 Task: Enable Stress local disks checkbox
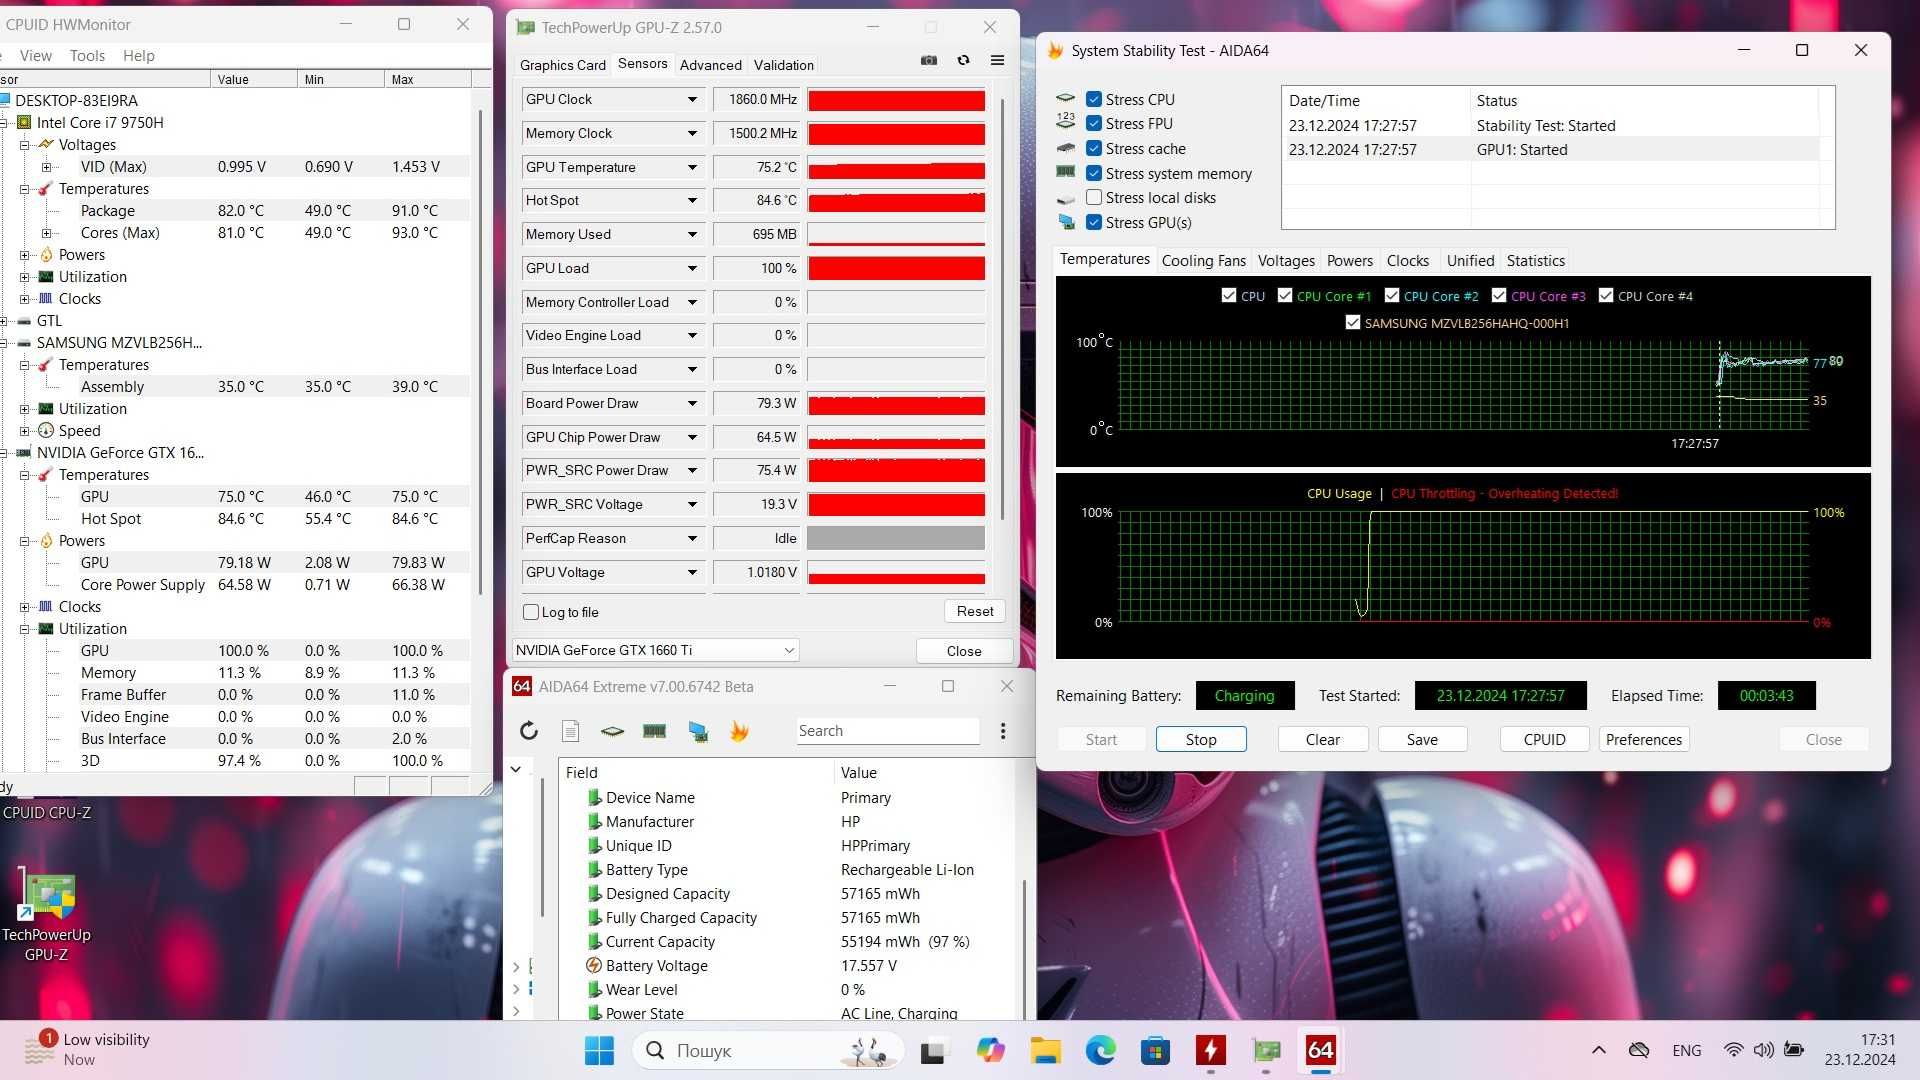click(1094, 198)
